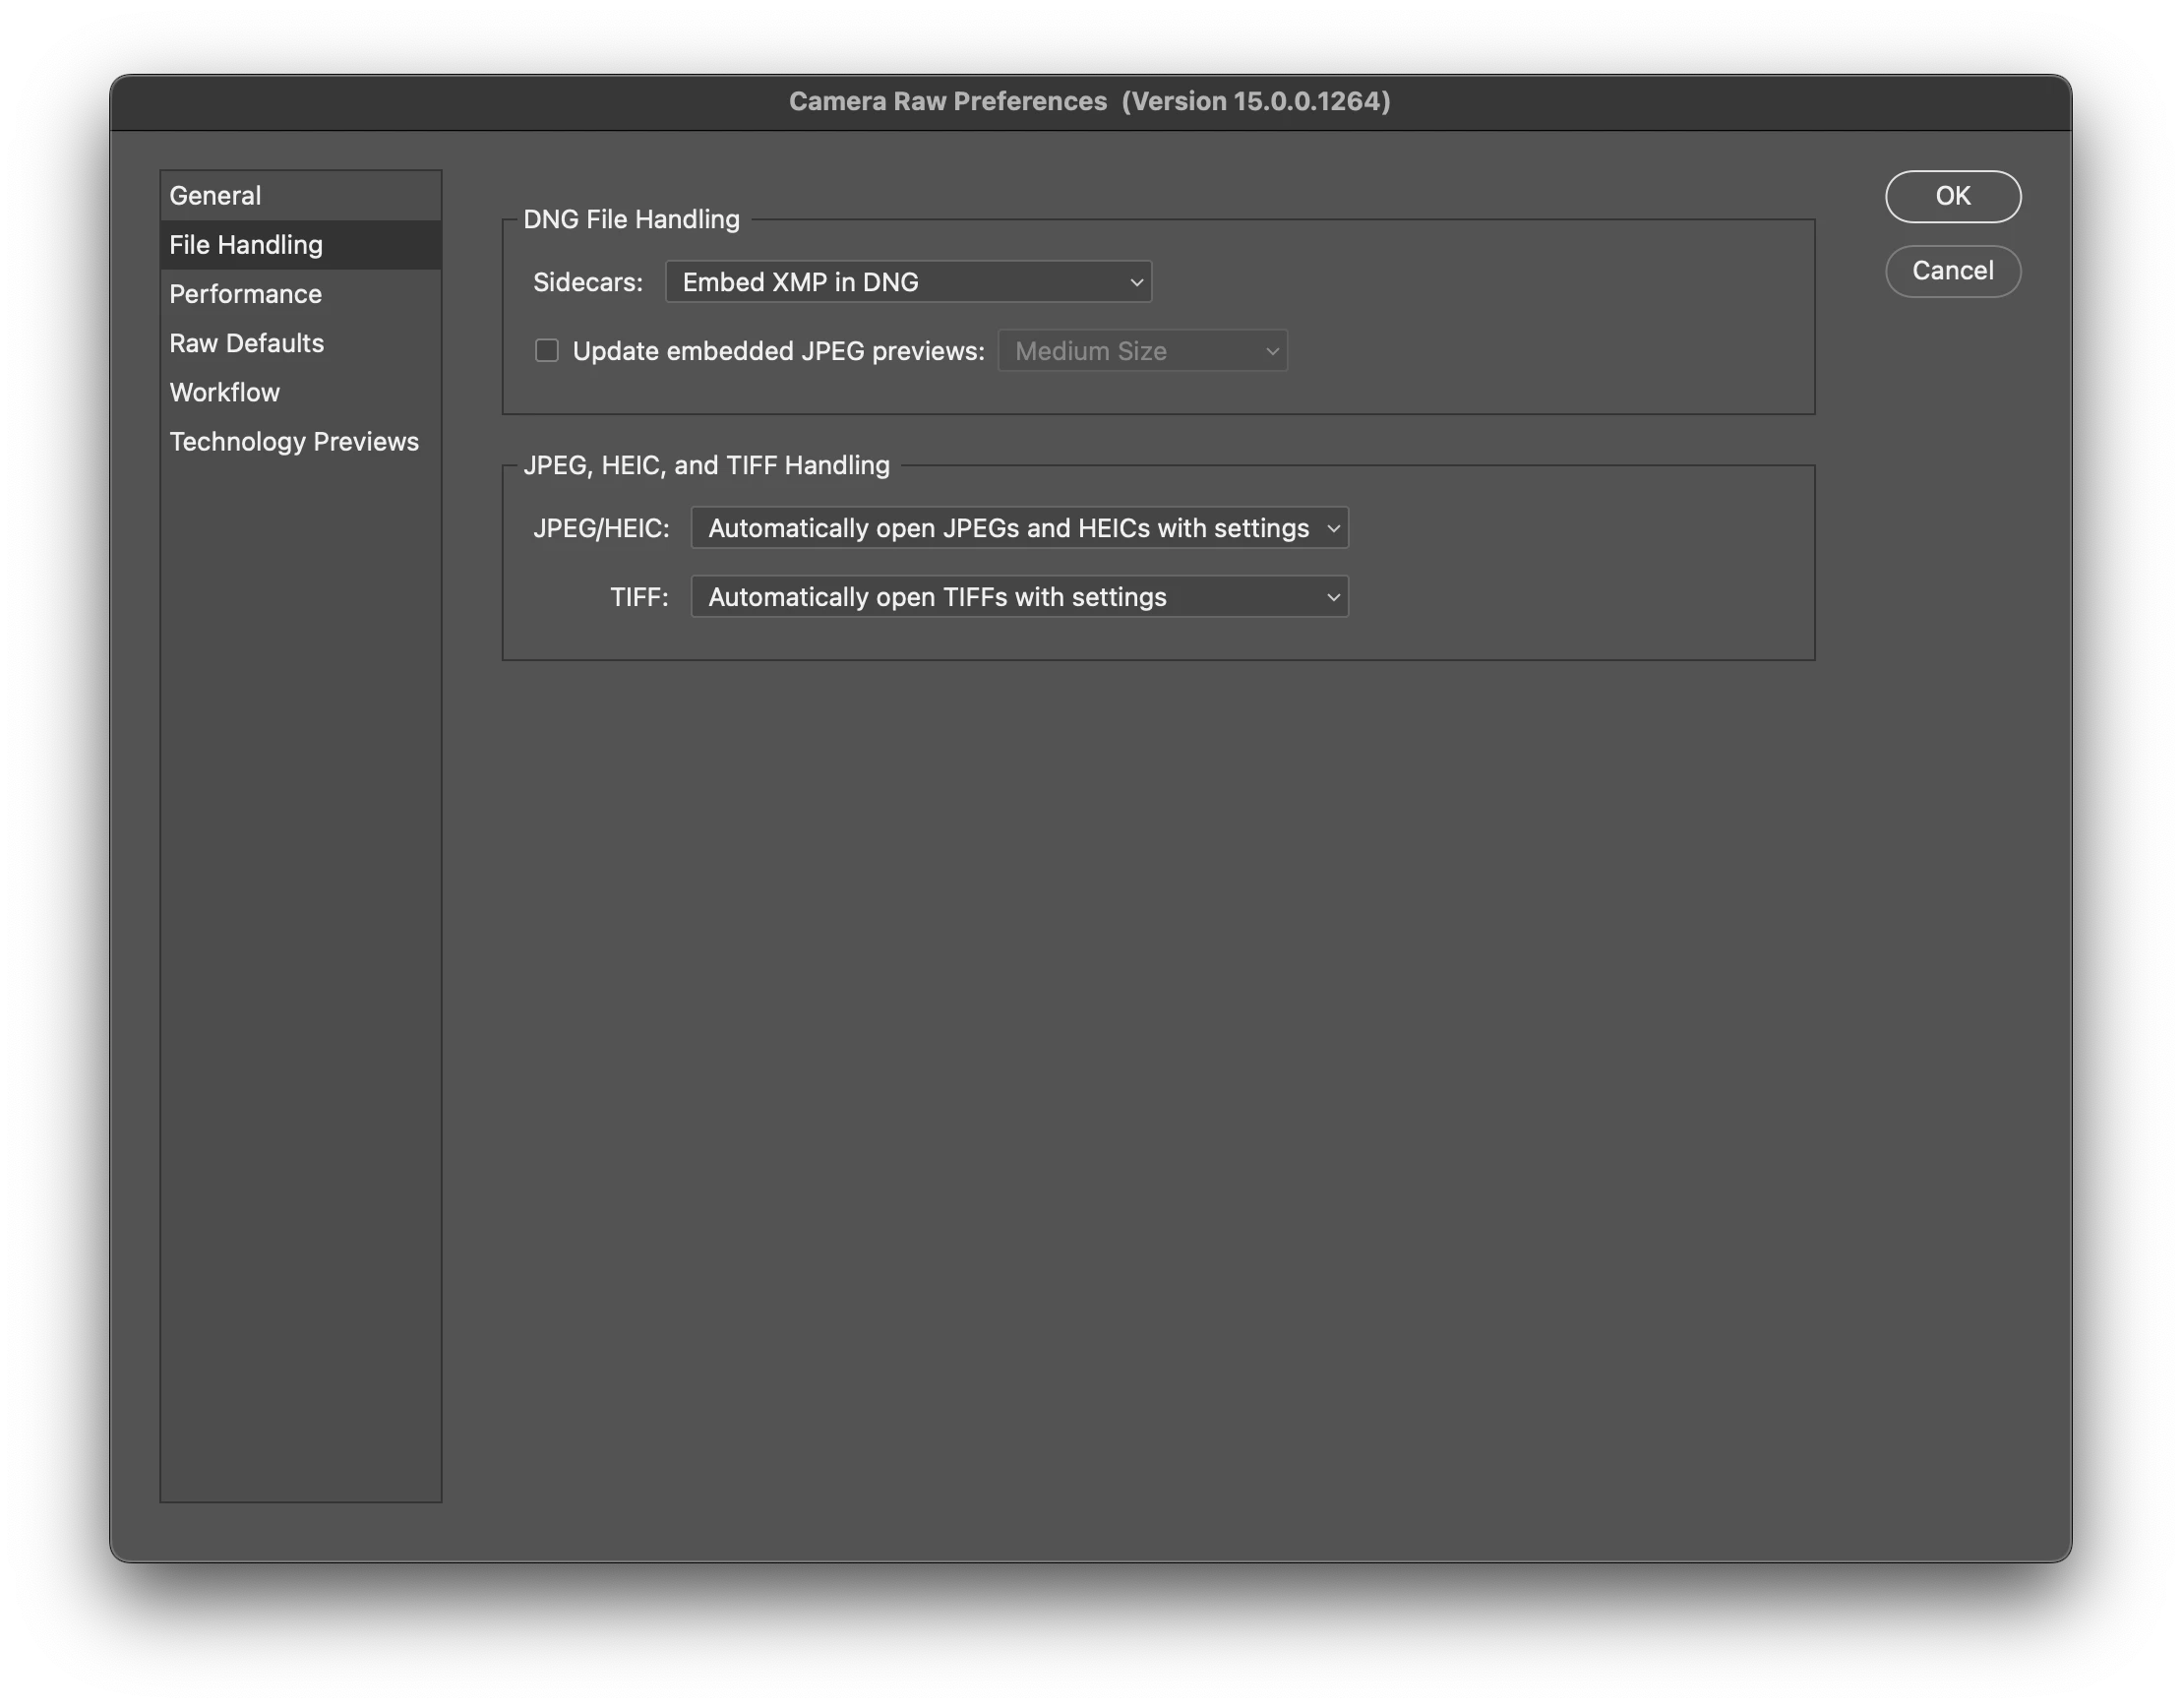Click 'JPEG, HEIC, and TIFF Handling' heading
Image resolution: width=2182 pixels, height=1708 pixels.
point(706,465)
